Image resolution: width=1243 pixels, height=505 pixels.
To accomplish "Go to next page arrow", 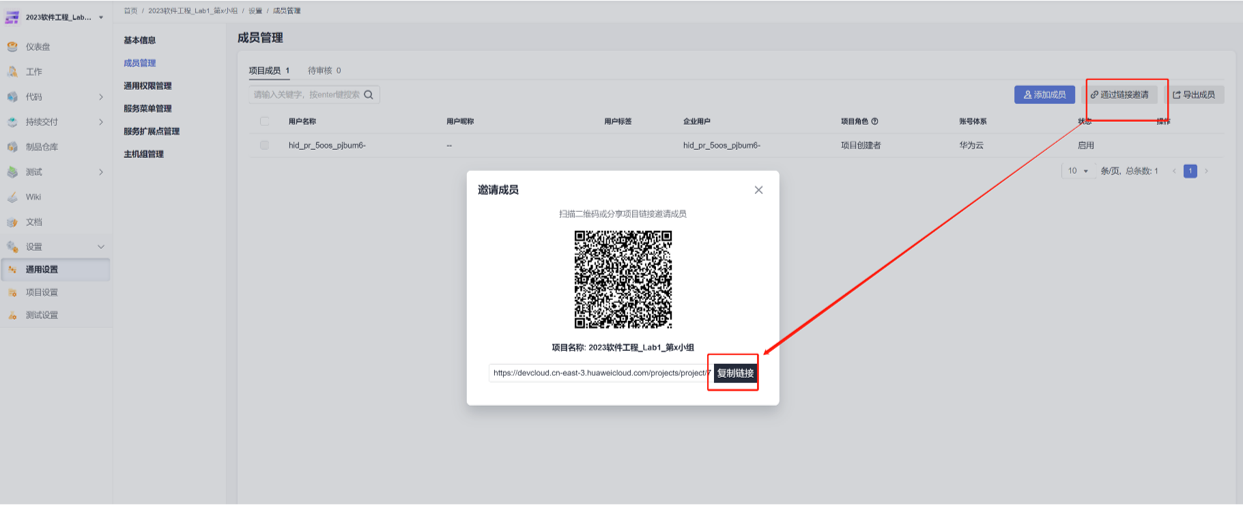I will click(1206, 171).
